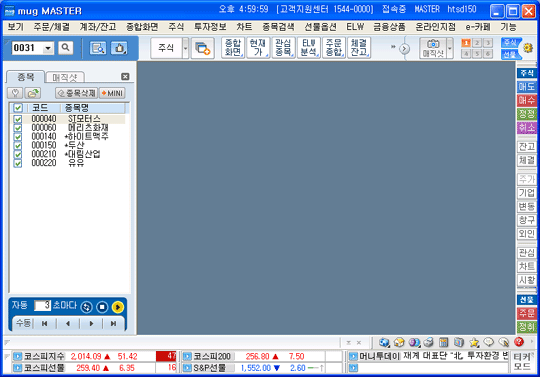Expand more toolbar buttons with double chevron
540x377 pixels.
point(393,46)
